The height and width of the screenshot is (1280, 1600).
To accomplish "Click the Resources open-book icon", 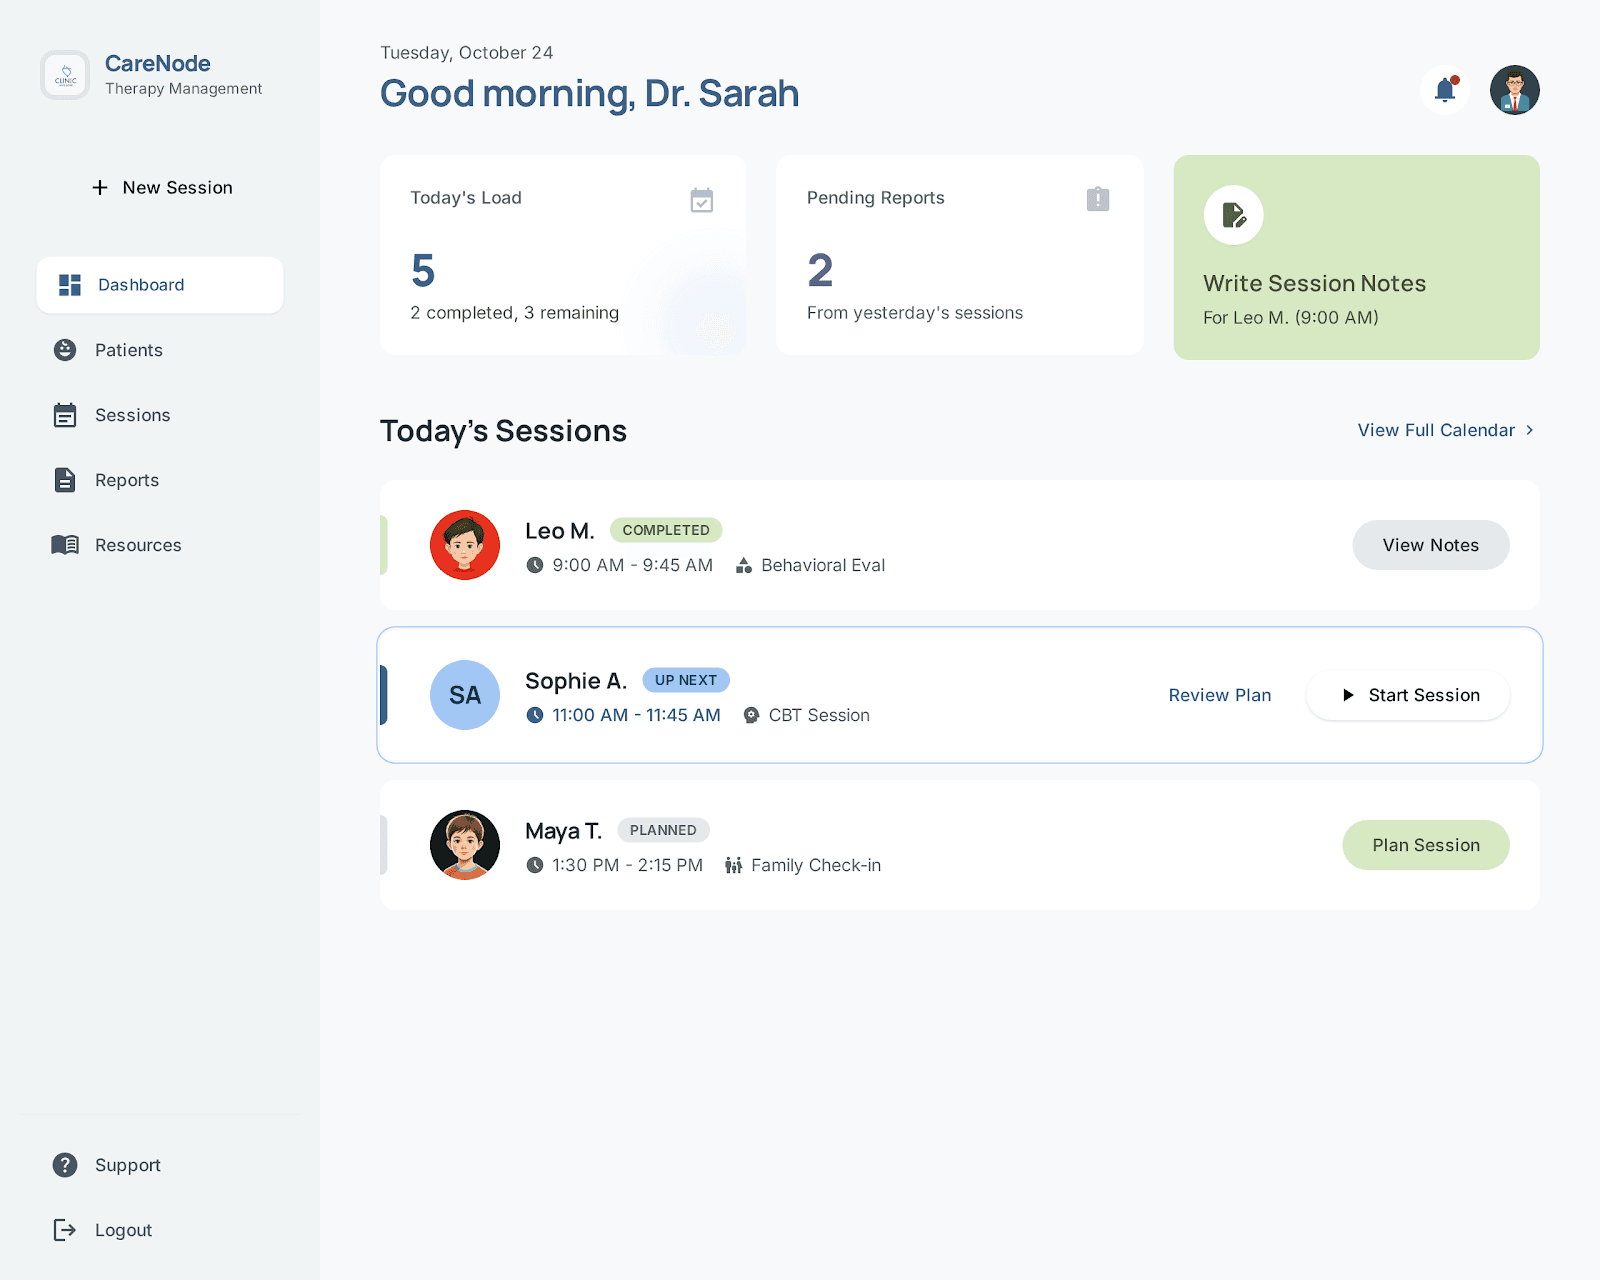I will (x=65, y=545).
